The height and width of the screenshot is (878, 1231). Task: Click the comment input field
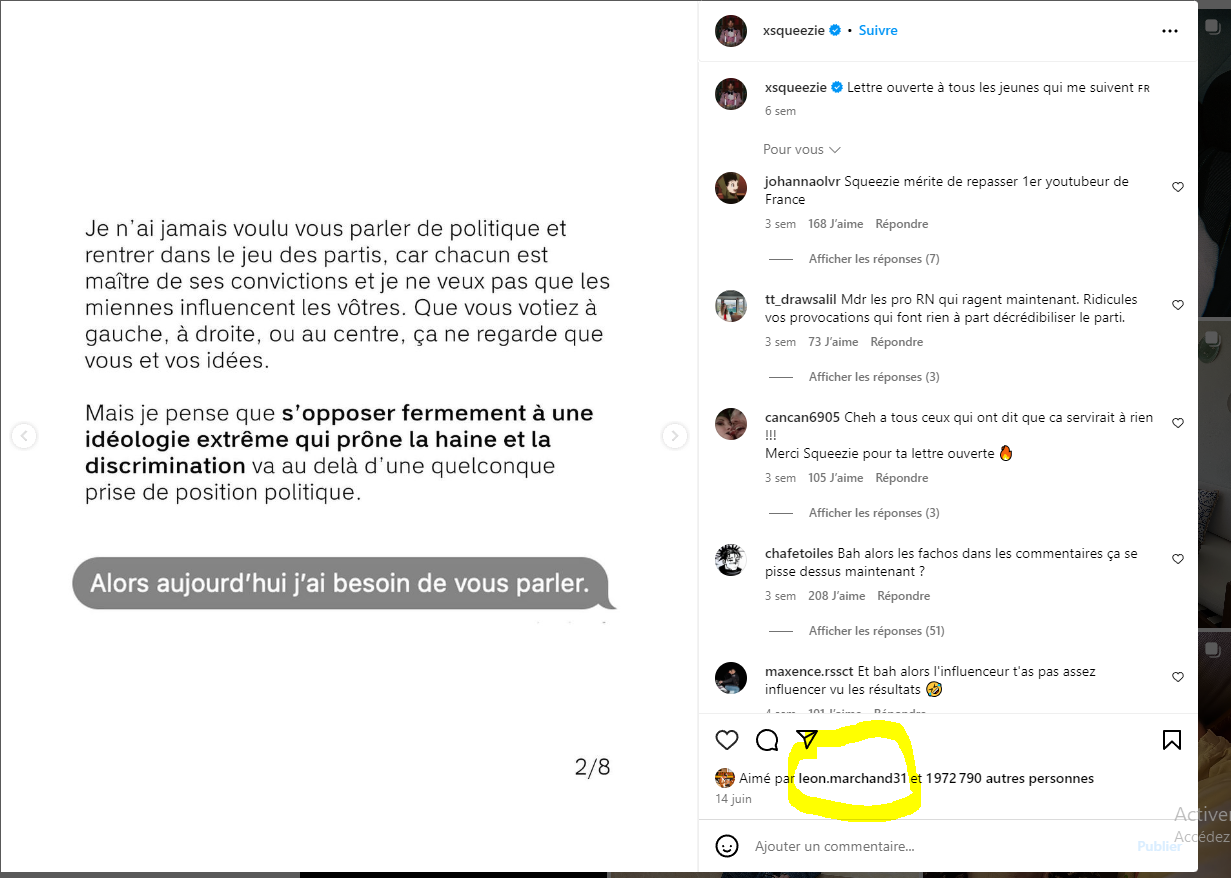940,846
